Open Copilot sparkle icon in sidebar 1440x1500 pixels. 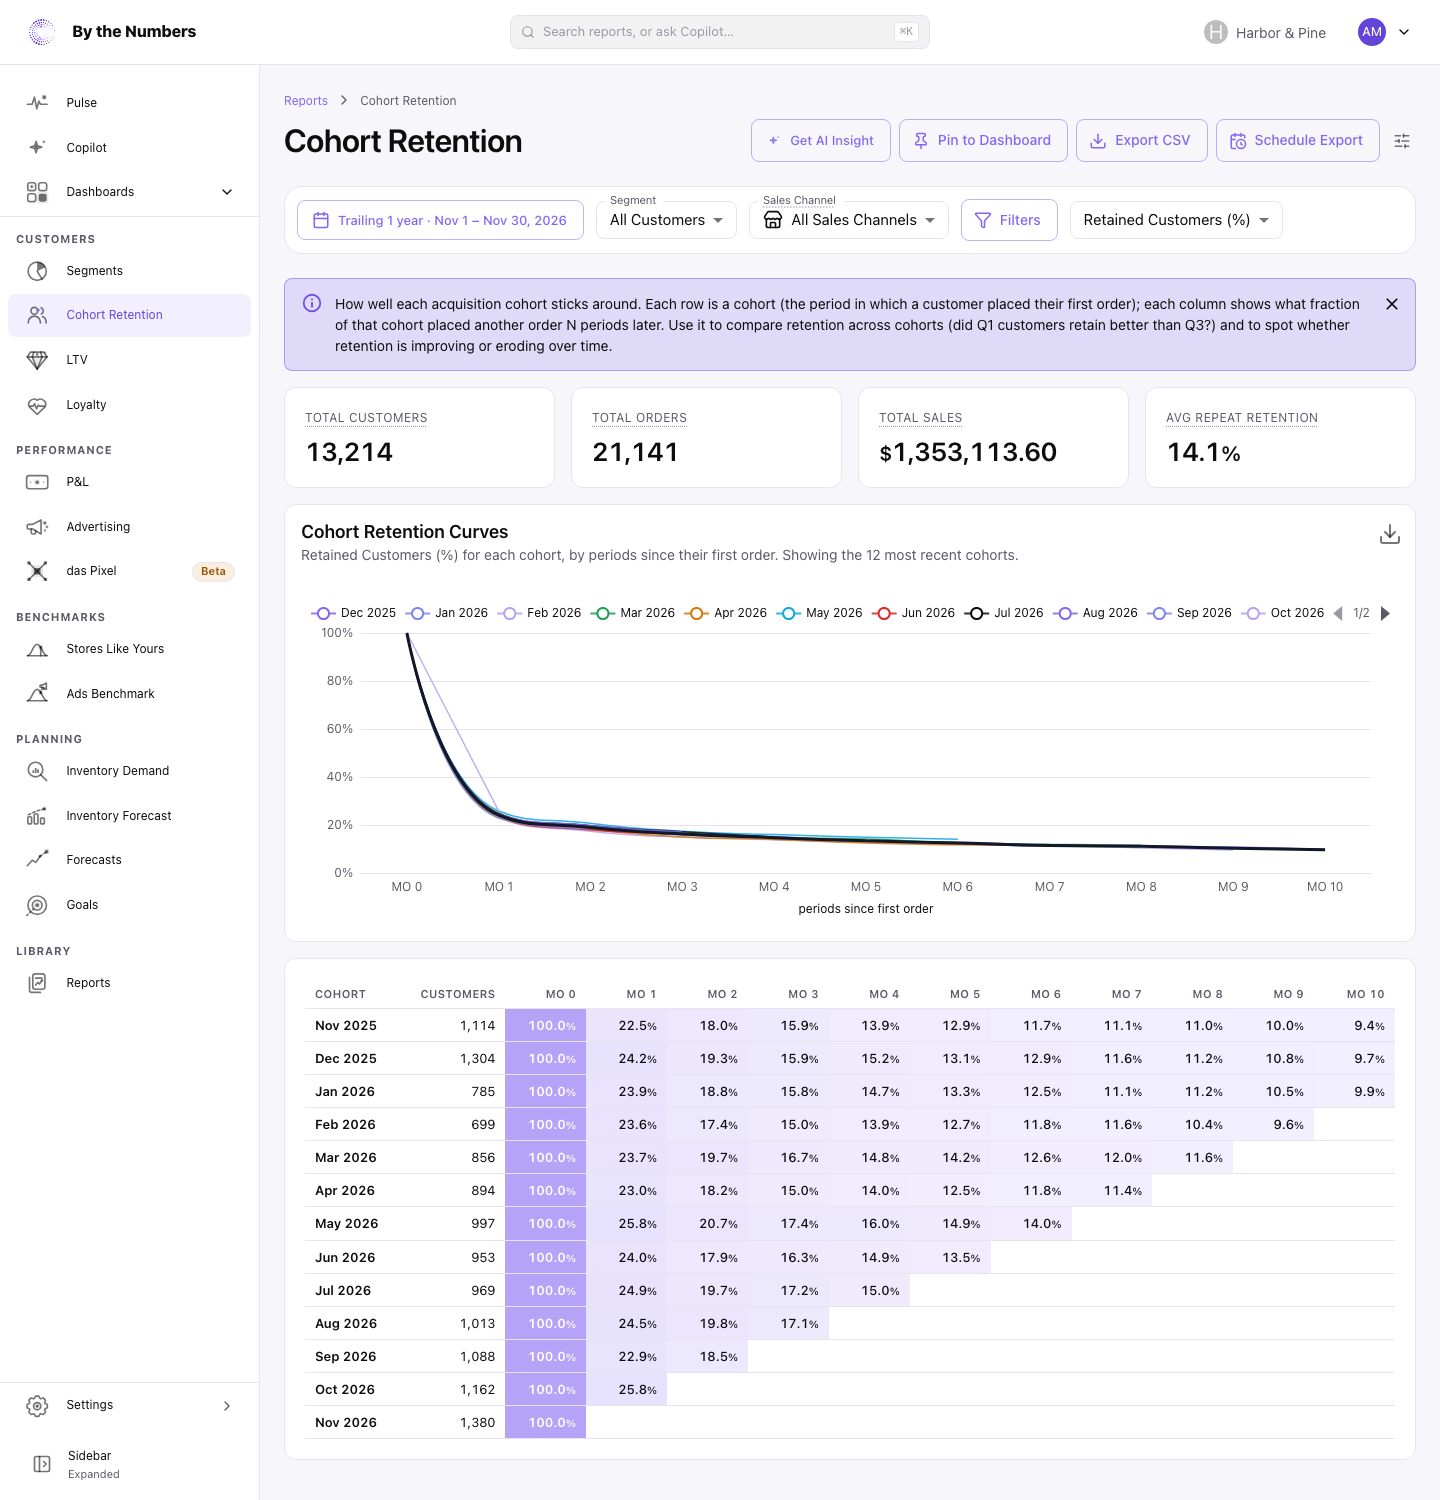point(37,147)
